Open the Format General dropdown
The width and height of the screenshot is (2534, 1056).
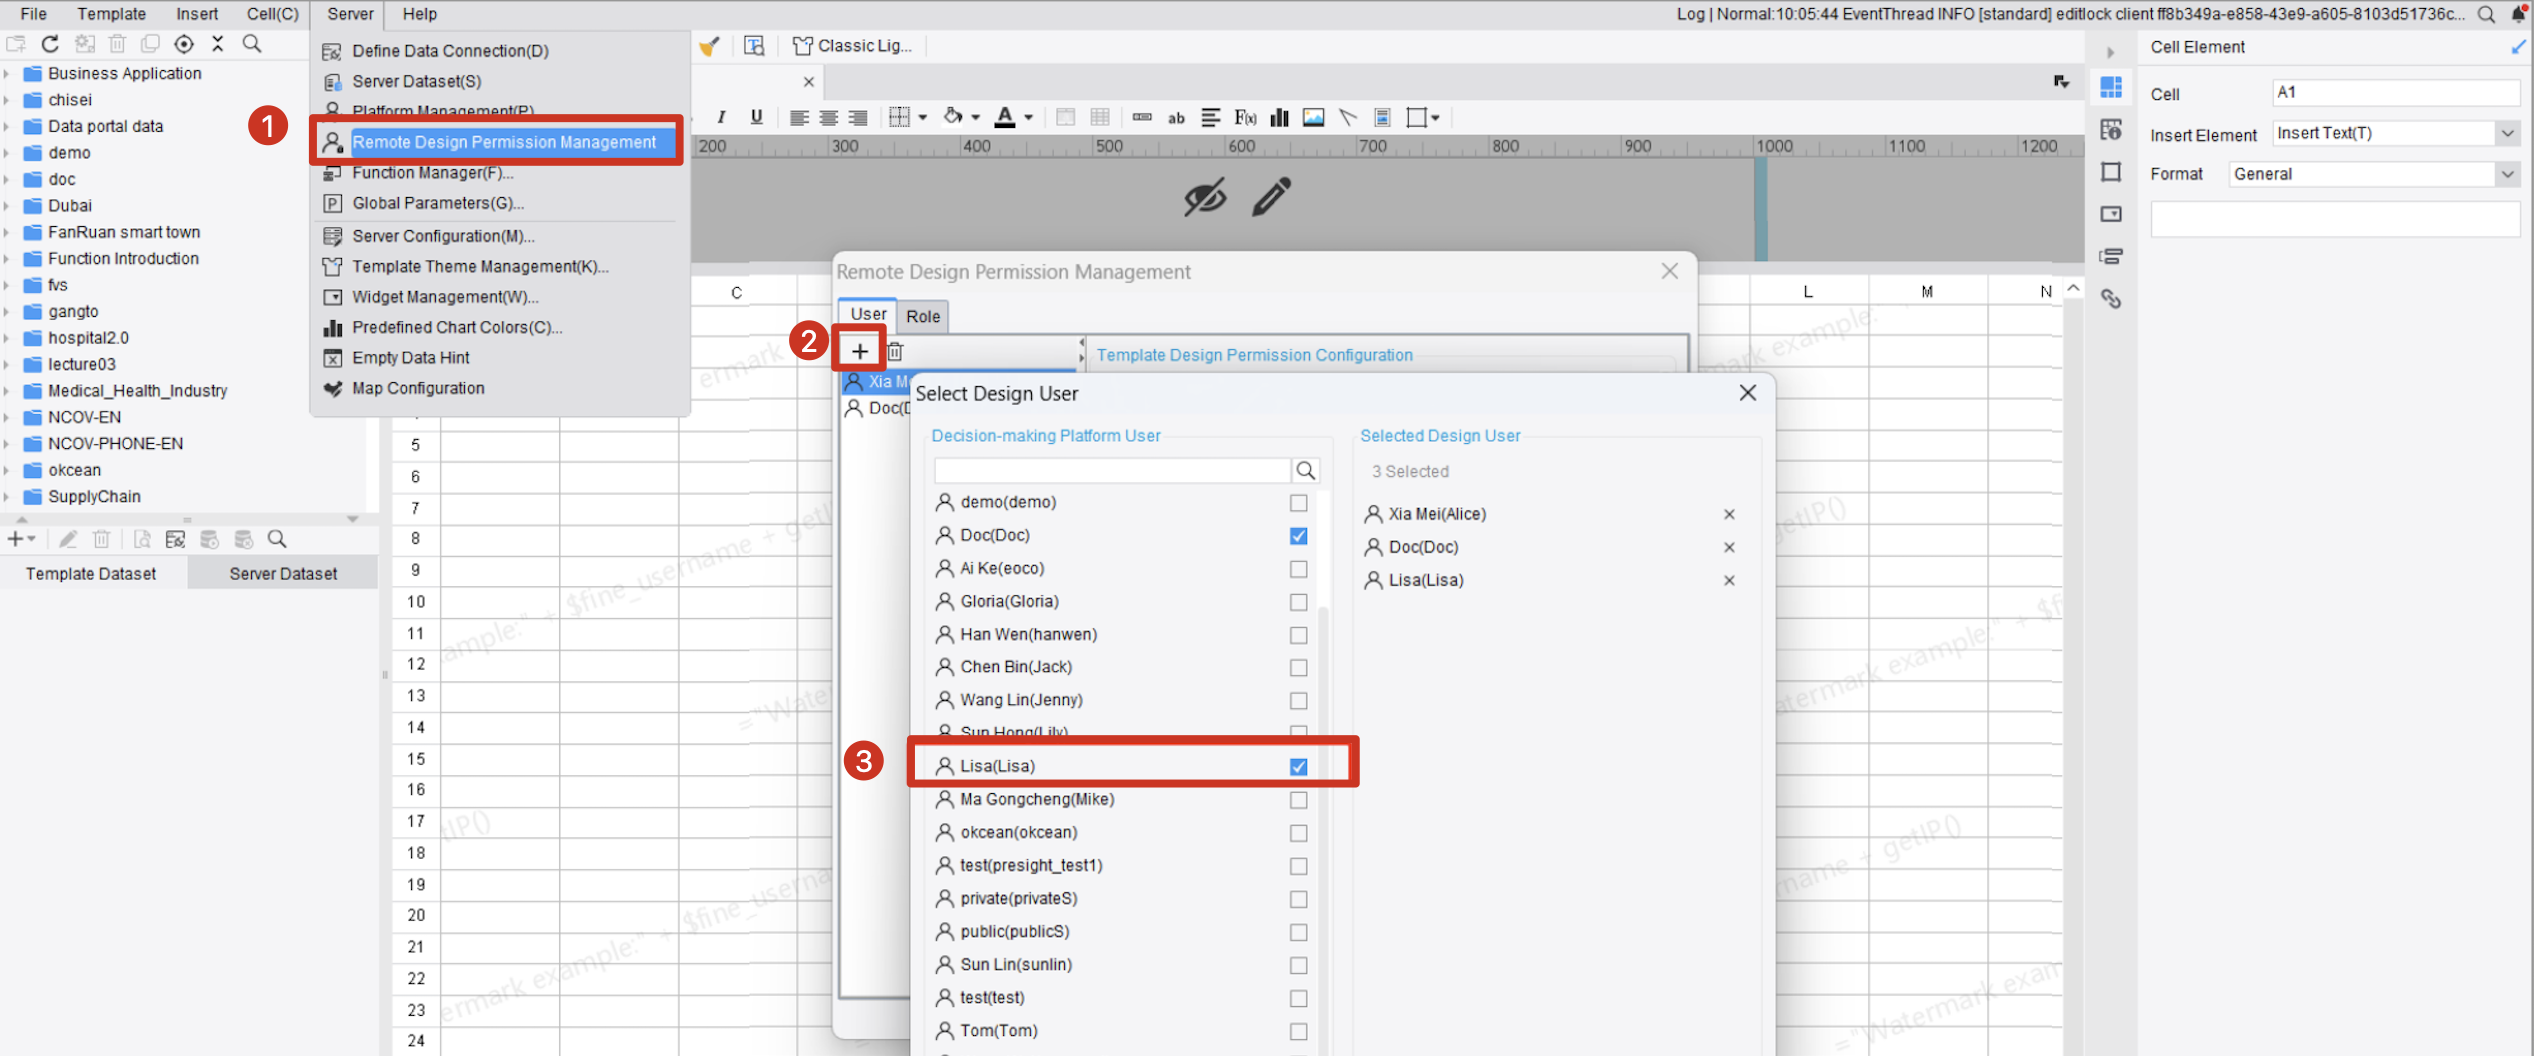[2507, 174]
